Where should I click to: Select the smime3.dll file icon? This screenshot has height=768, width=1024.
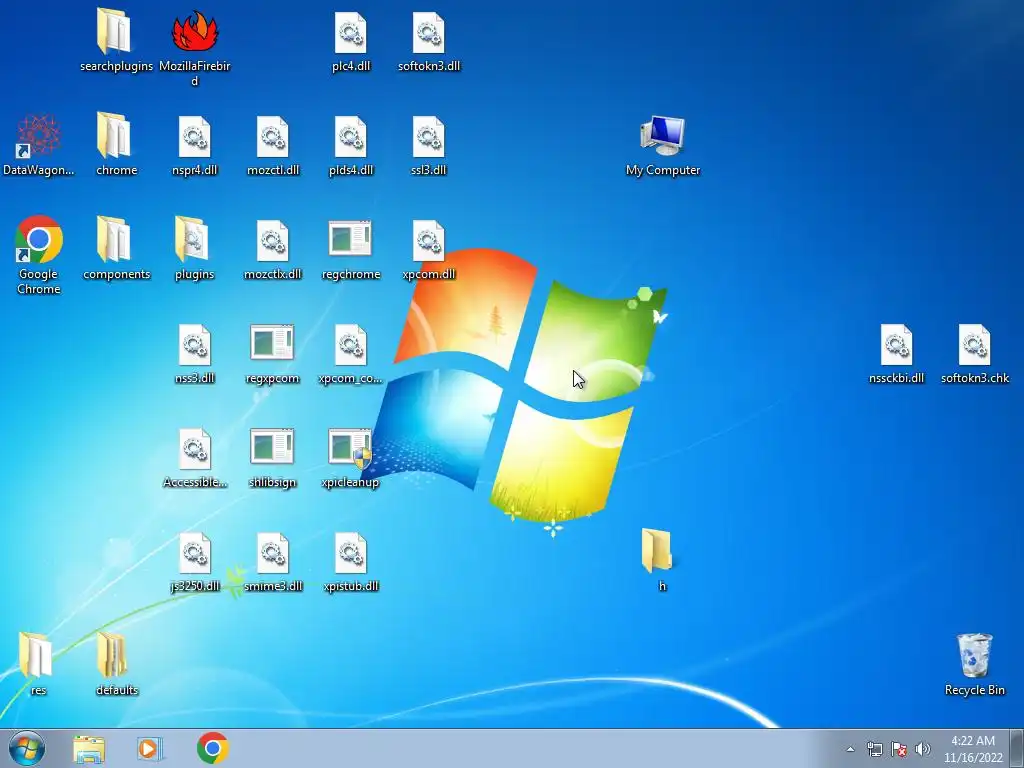click(272, 553)
